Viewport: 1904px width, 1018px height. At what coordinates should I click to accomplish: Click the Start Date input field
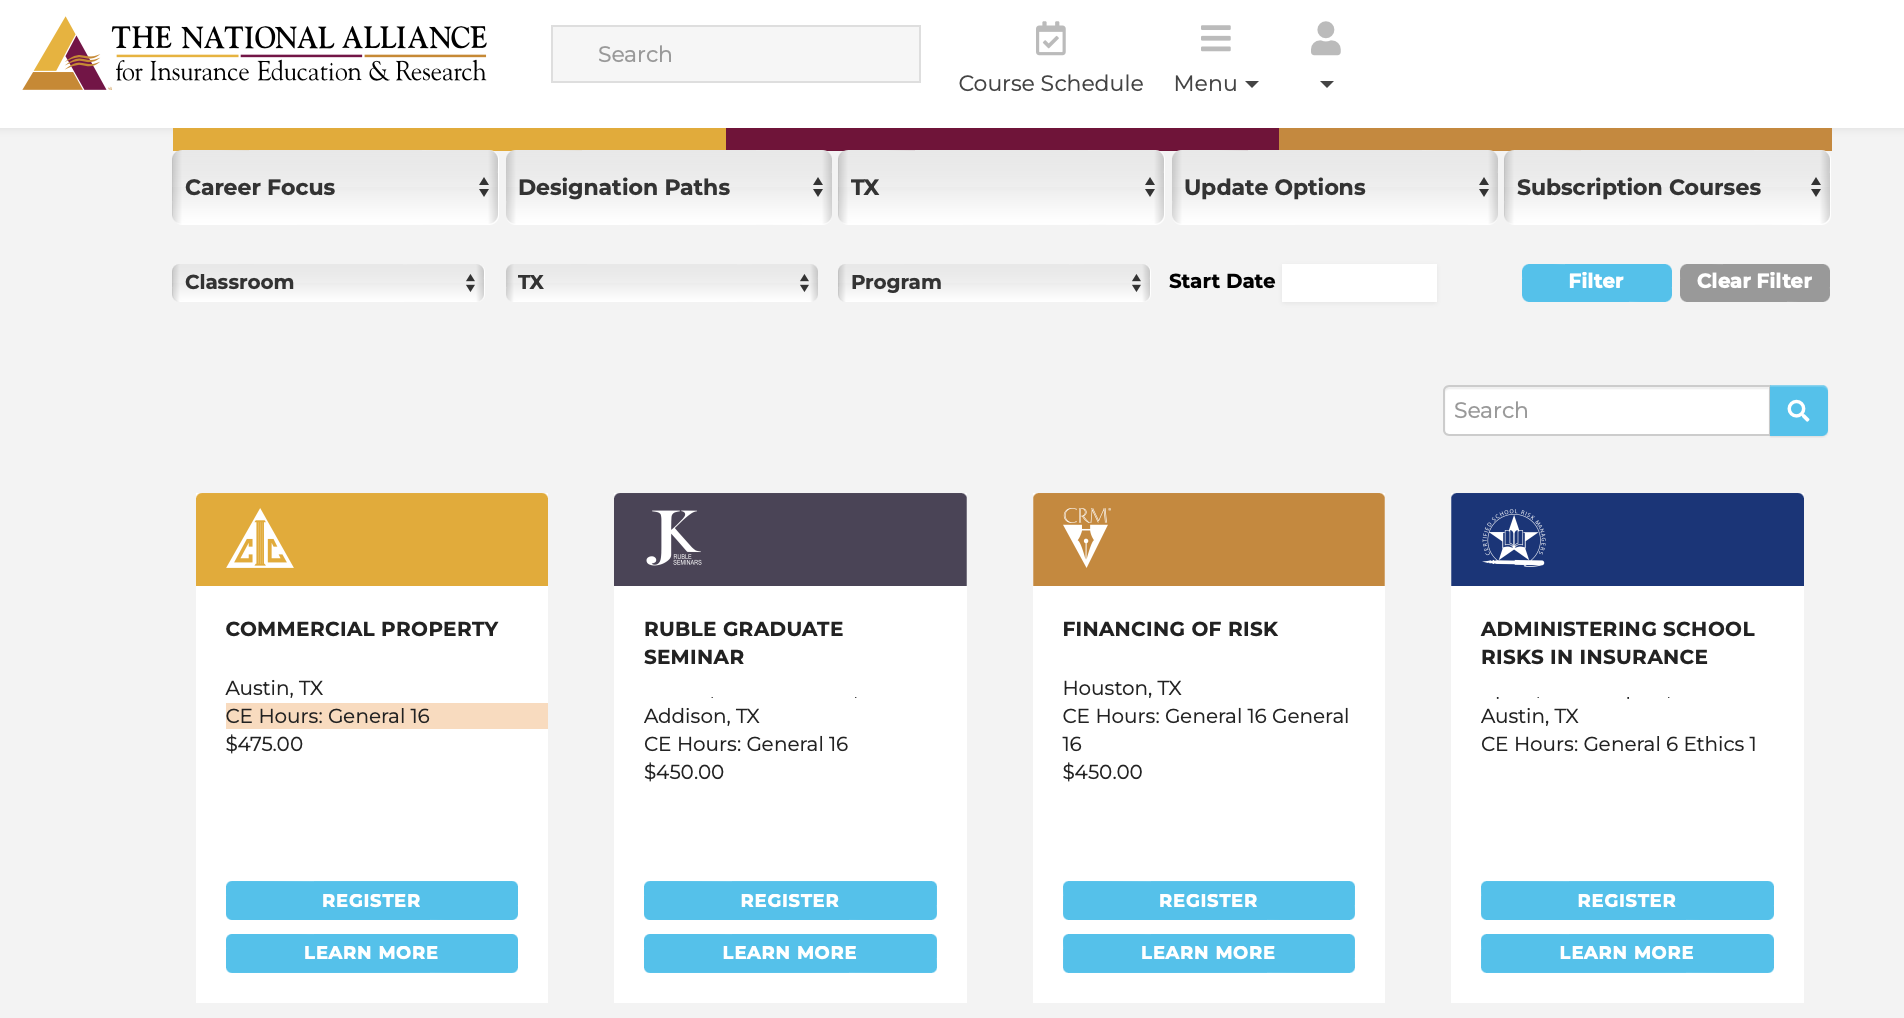click(1359, 282)
